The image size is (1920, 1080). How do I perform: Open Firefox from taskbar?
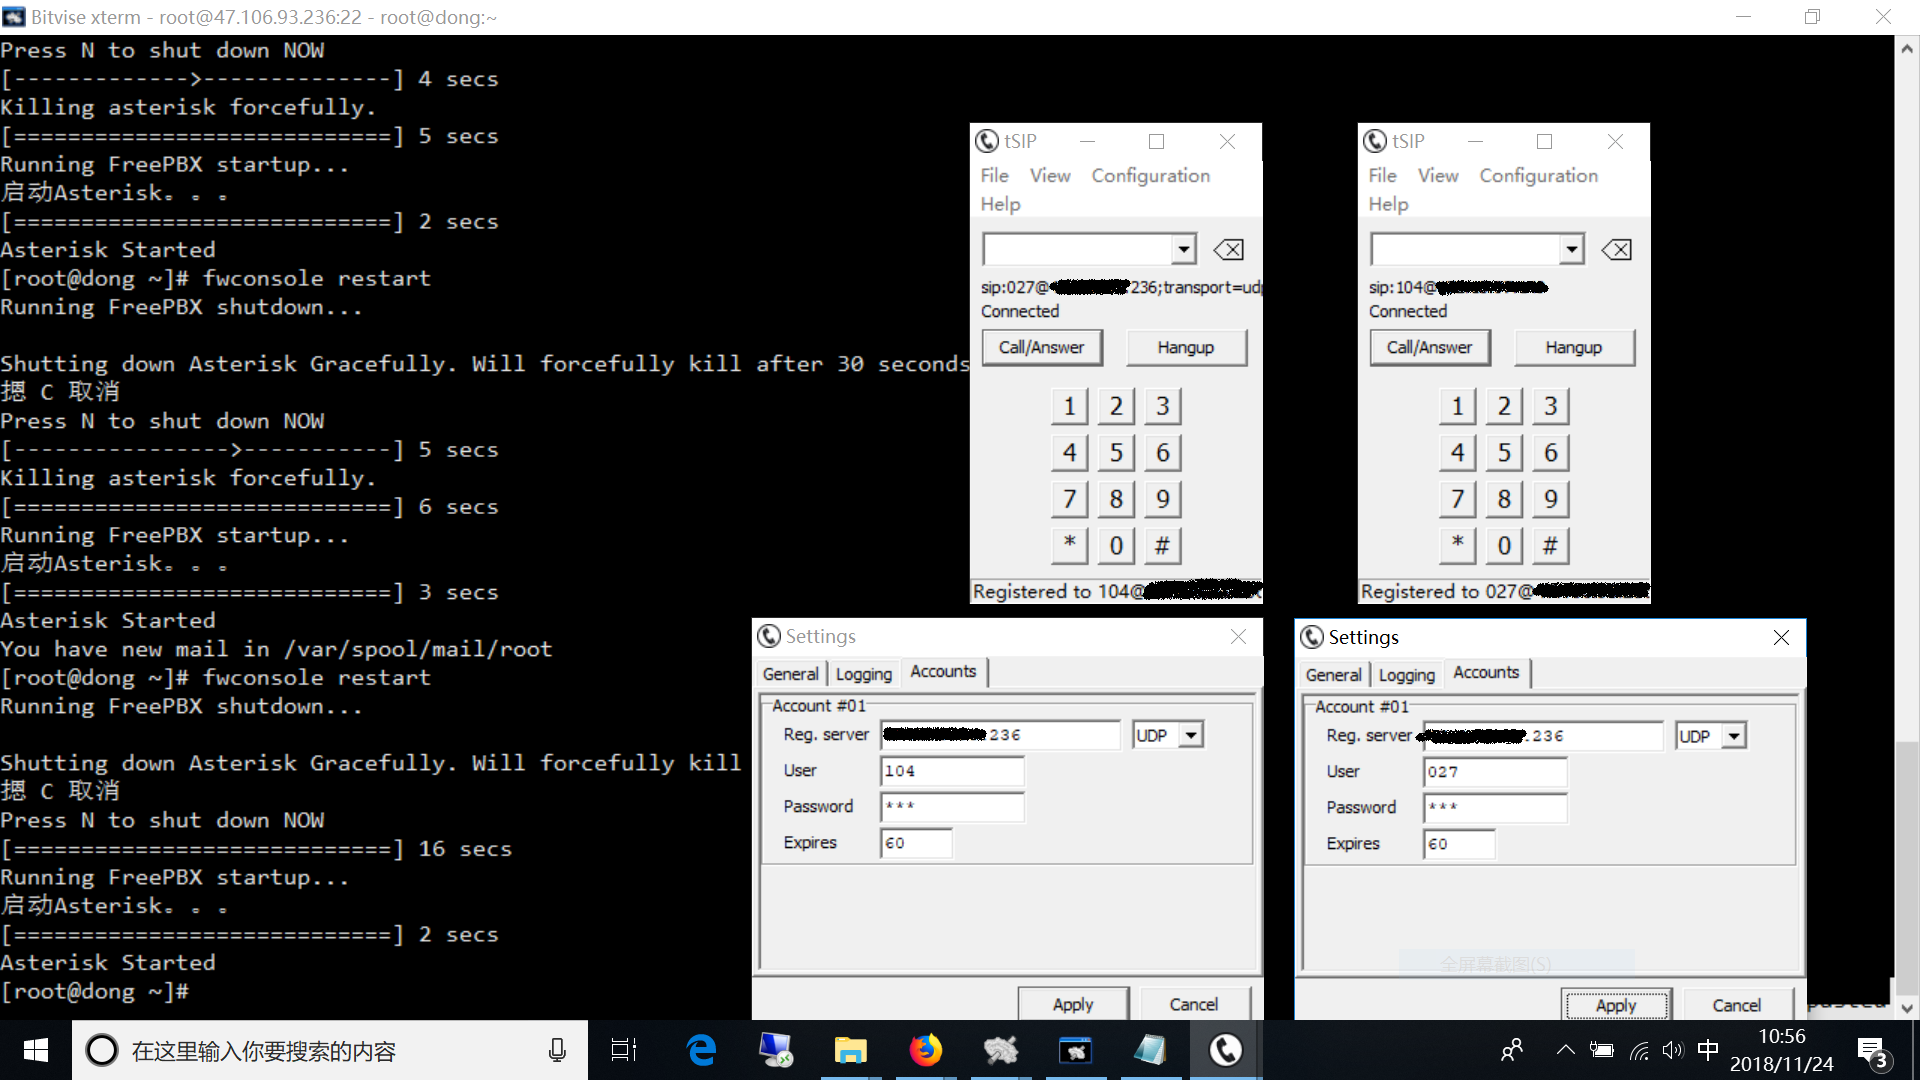click(926, 1050)
